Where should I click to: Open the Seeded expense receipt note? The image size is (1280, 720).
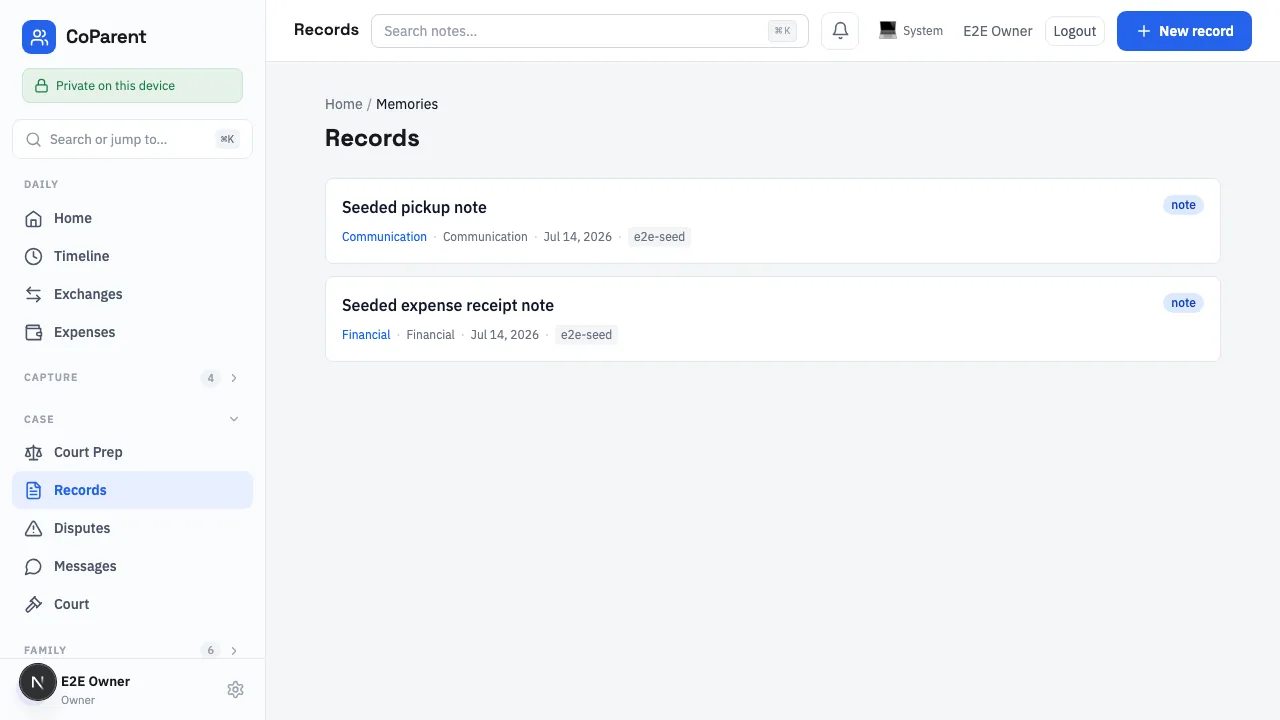[773, 319]
